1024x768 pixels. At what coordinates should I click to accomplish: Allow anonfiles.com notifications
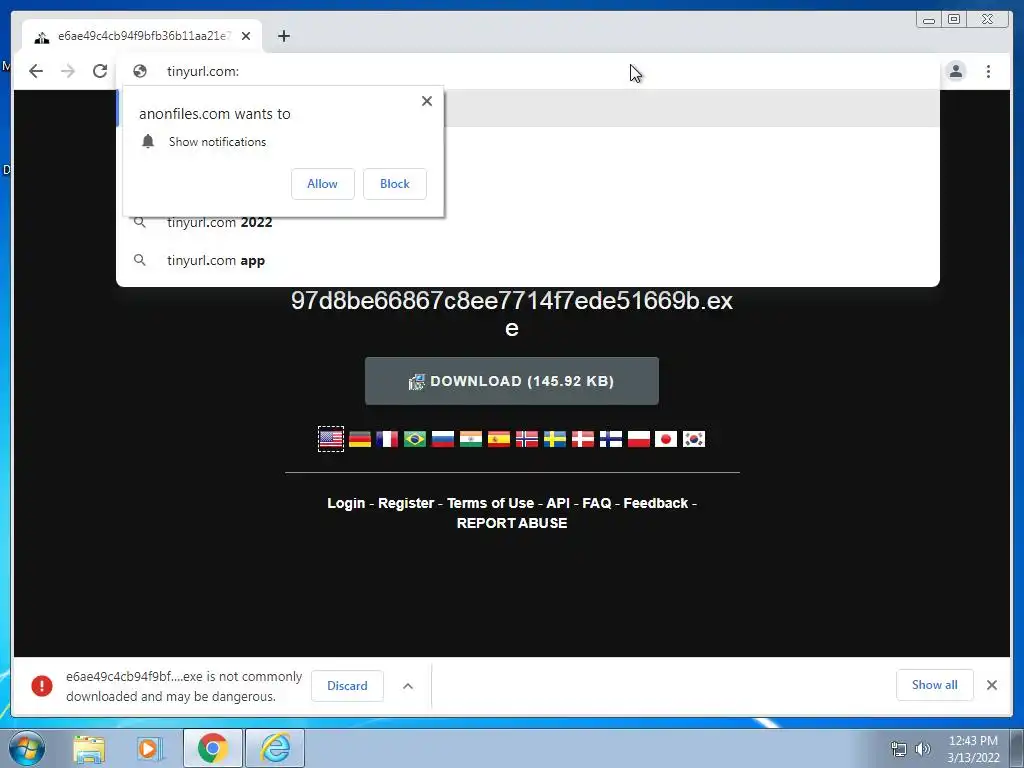(x=323, y=184)
